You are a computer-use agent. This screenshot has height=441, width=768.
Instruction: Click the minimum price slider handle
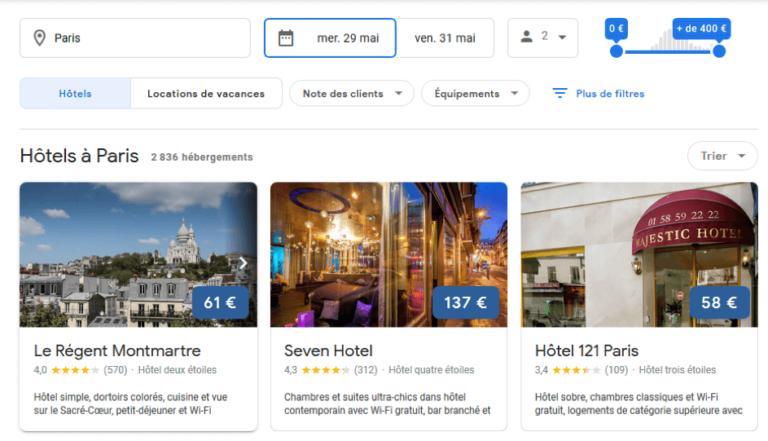tap(616, 51)
